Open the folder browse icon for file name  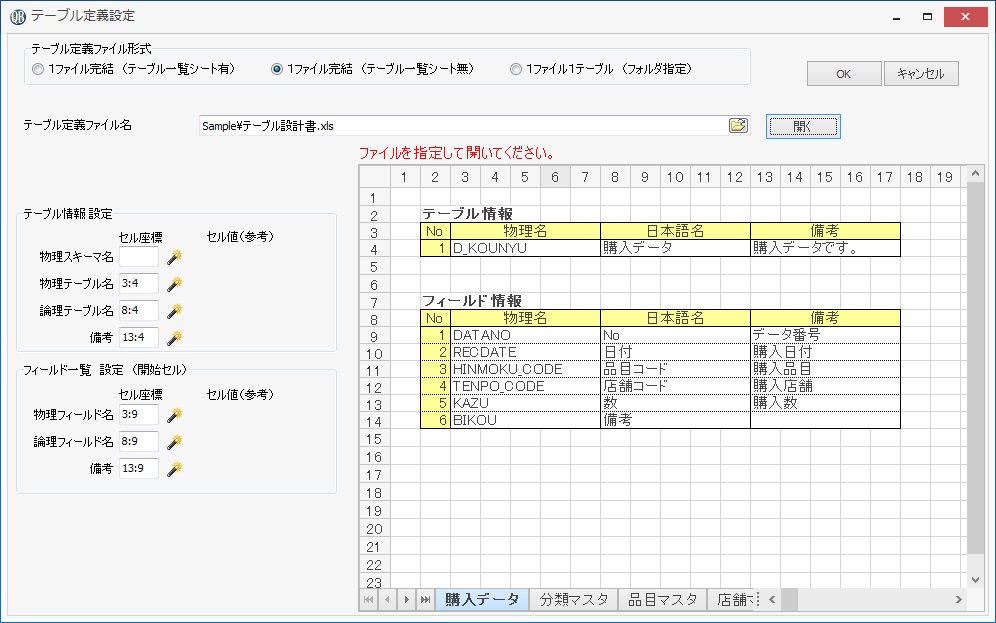[x=738, y=125]
